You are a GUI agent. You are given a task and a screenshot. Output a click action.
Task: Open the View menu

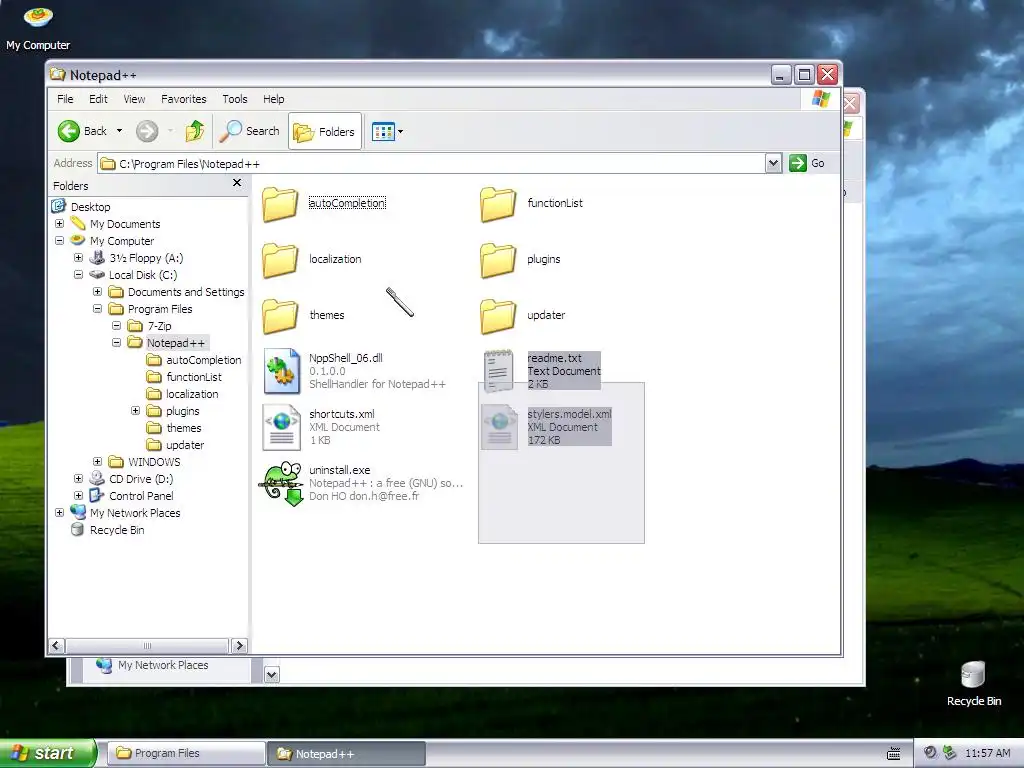coord(135,99)
